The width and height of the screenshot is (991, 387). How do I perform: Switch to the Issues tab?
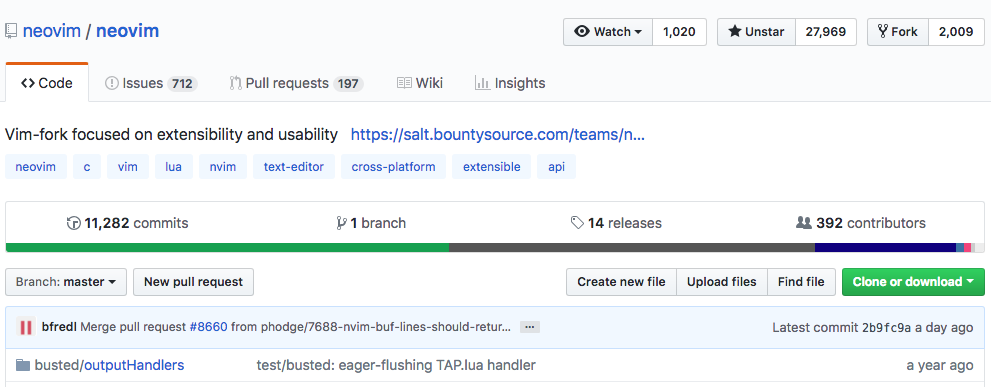[151, 83]
